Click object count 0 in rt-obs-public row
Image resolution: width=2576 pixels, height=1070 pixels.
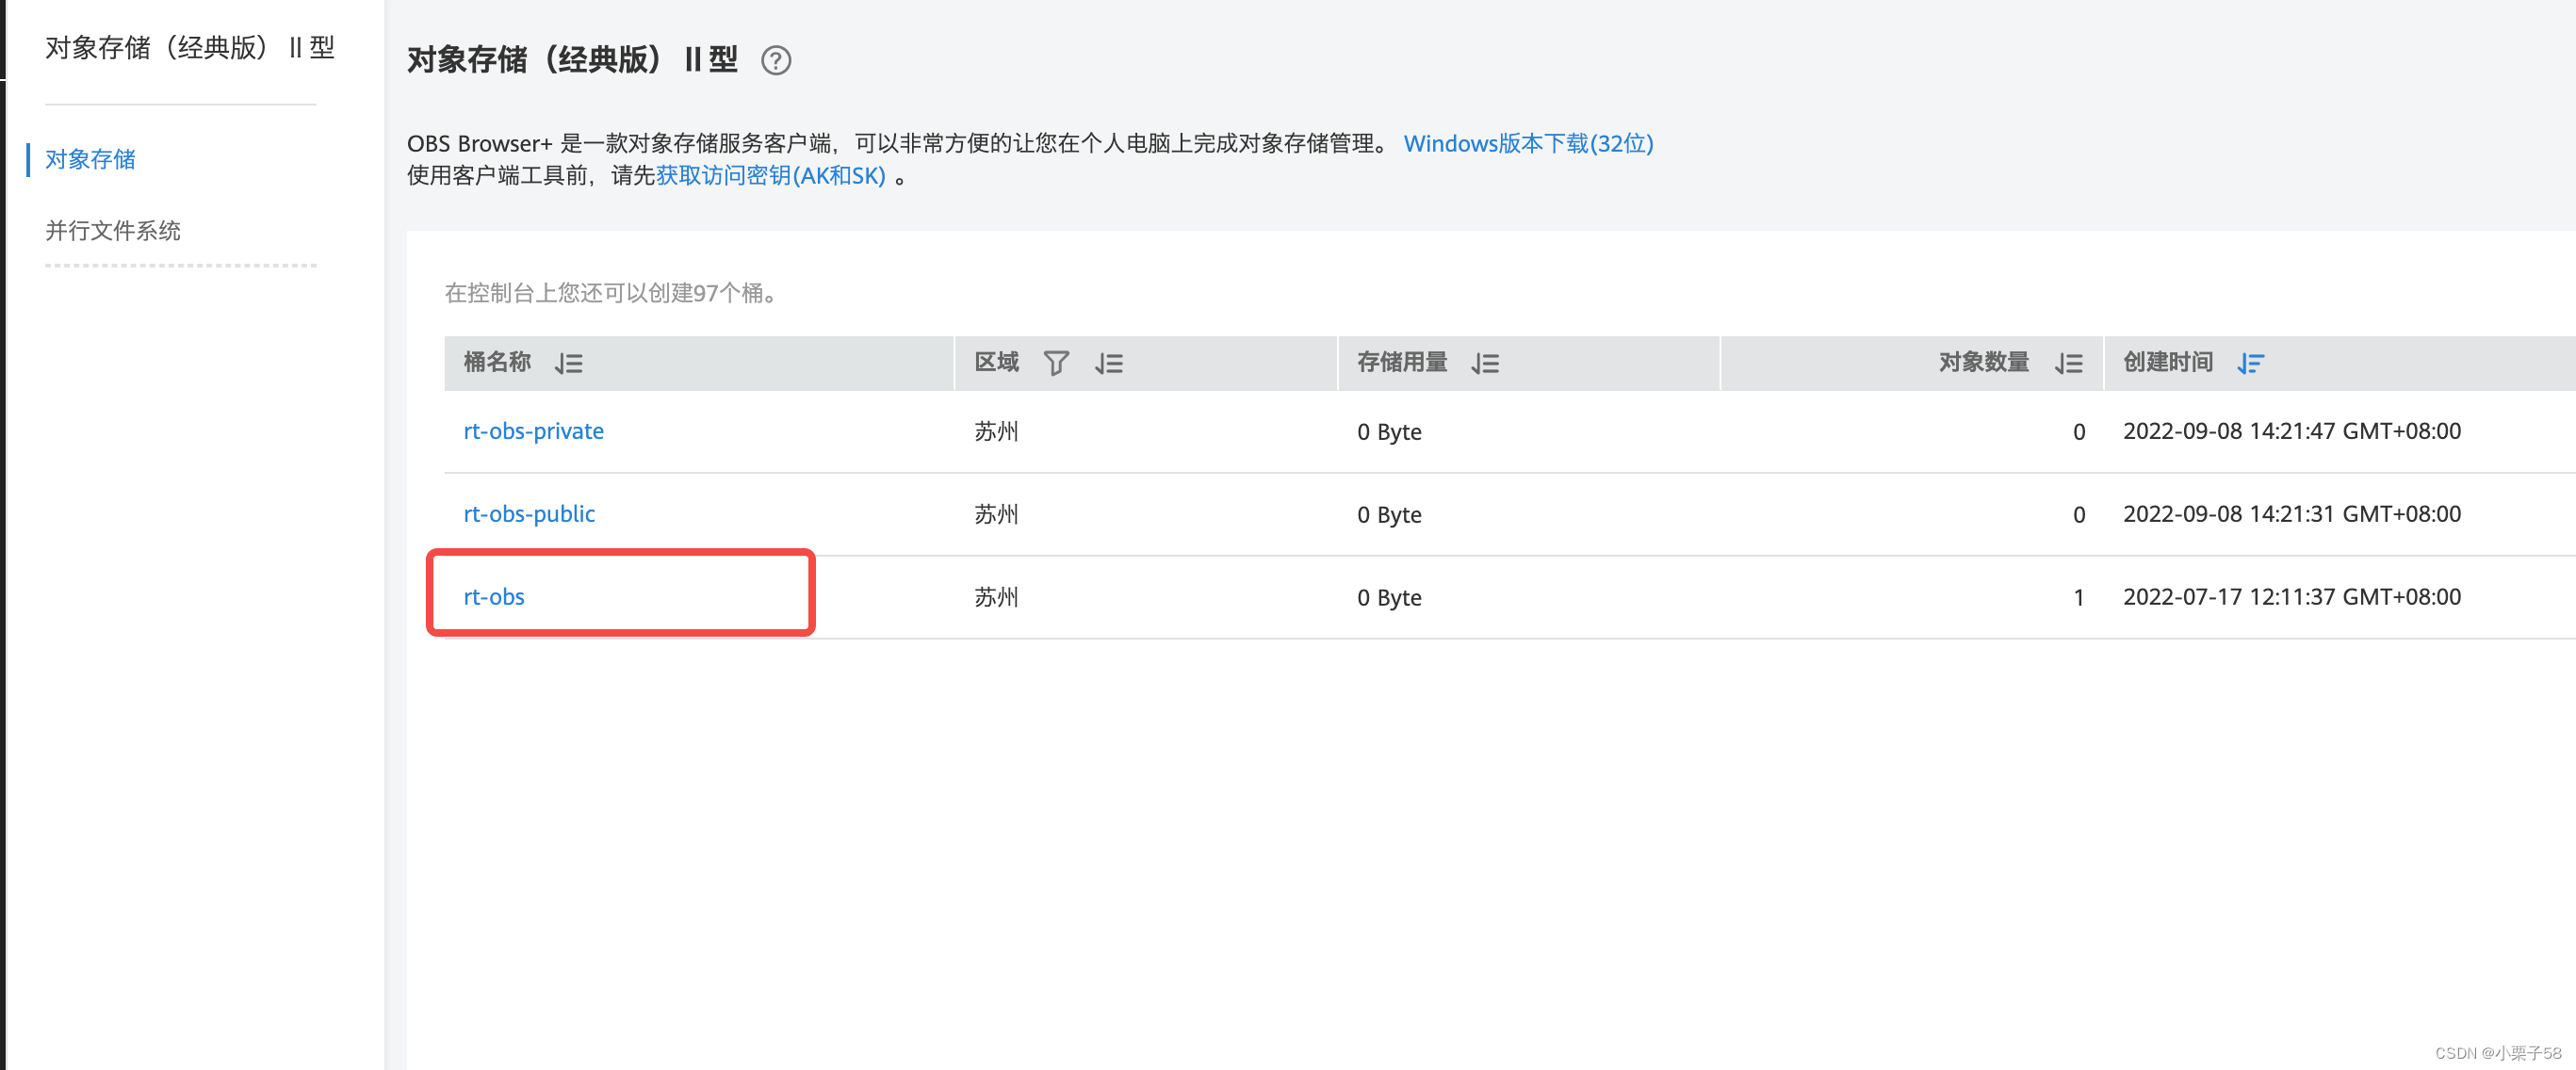pyautogui.click(x=2079, y=515)
